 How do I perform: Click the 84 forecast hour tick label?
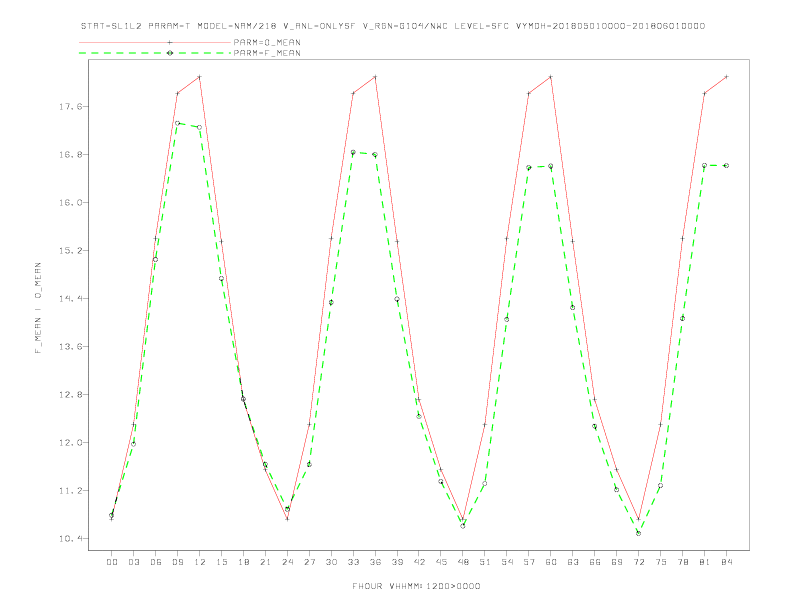click(x=726, y=562)
